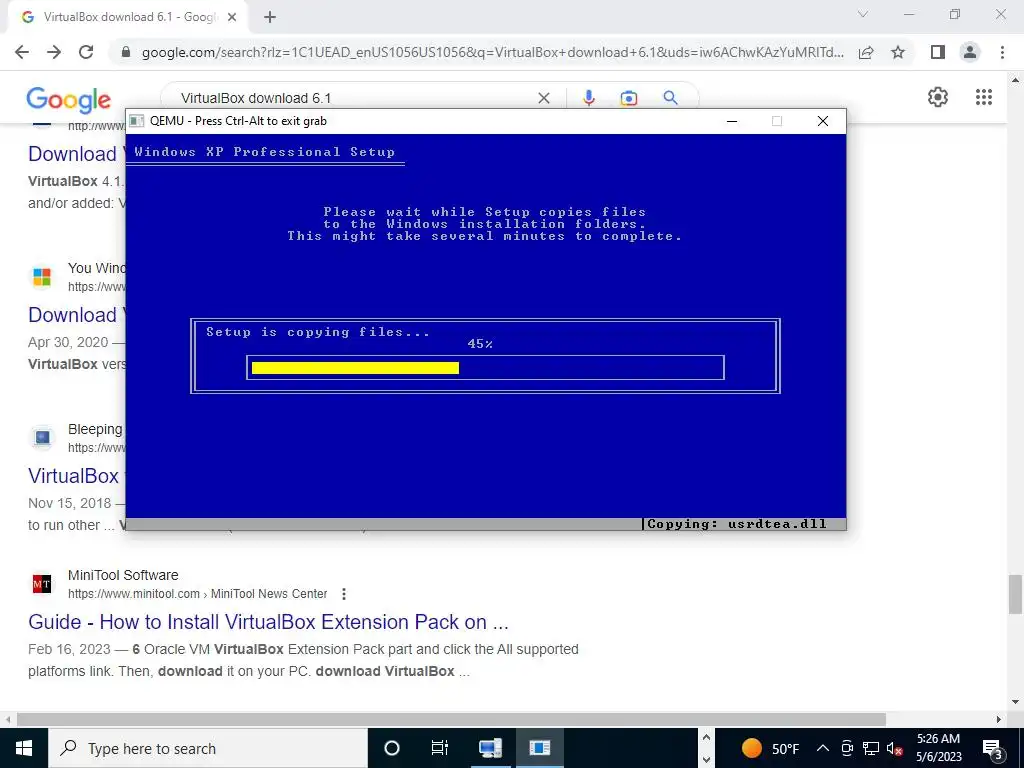Open the Windows Start menu

click(24, 748)
